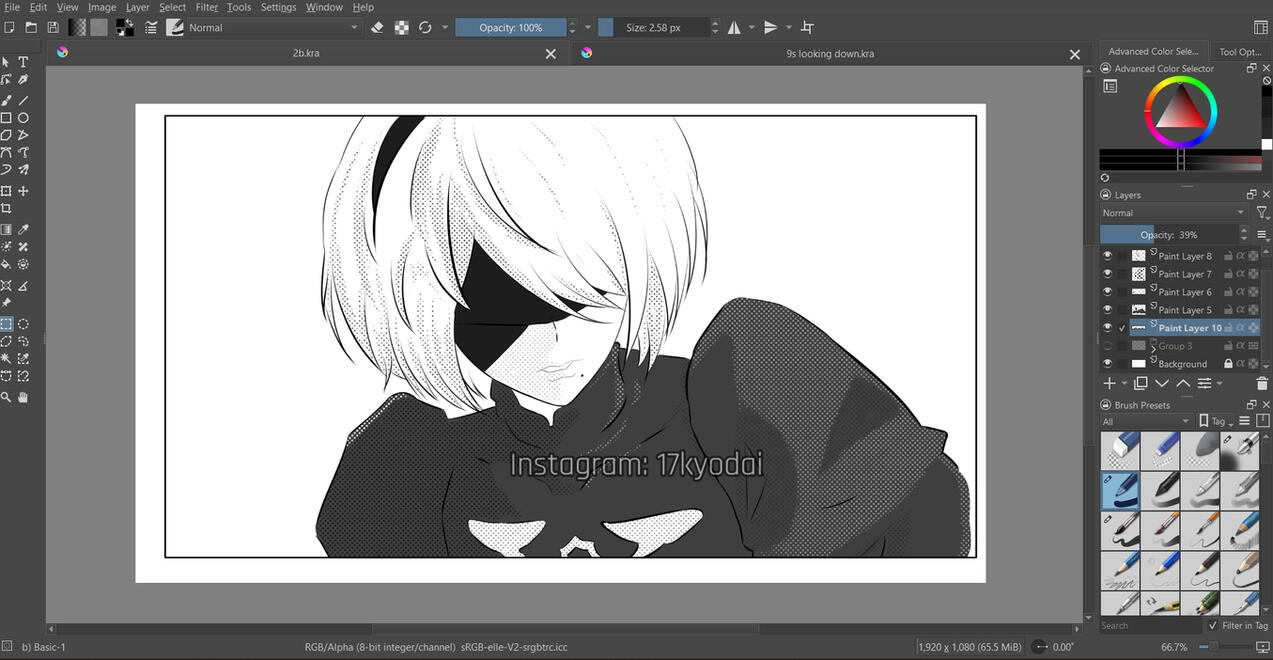Select the Calligraphy tool
The image size is (1273, 660).
(23, 80)
